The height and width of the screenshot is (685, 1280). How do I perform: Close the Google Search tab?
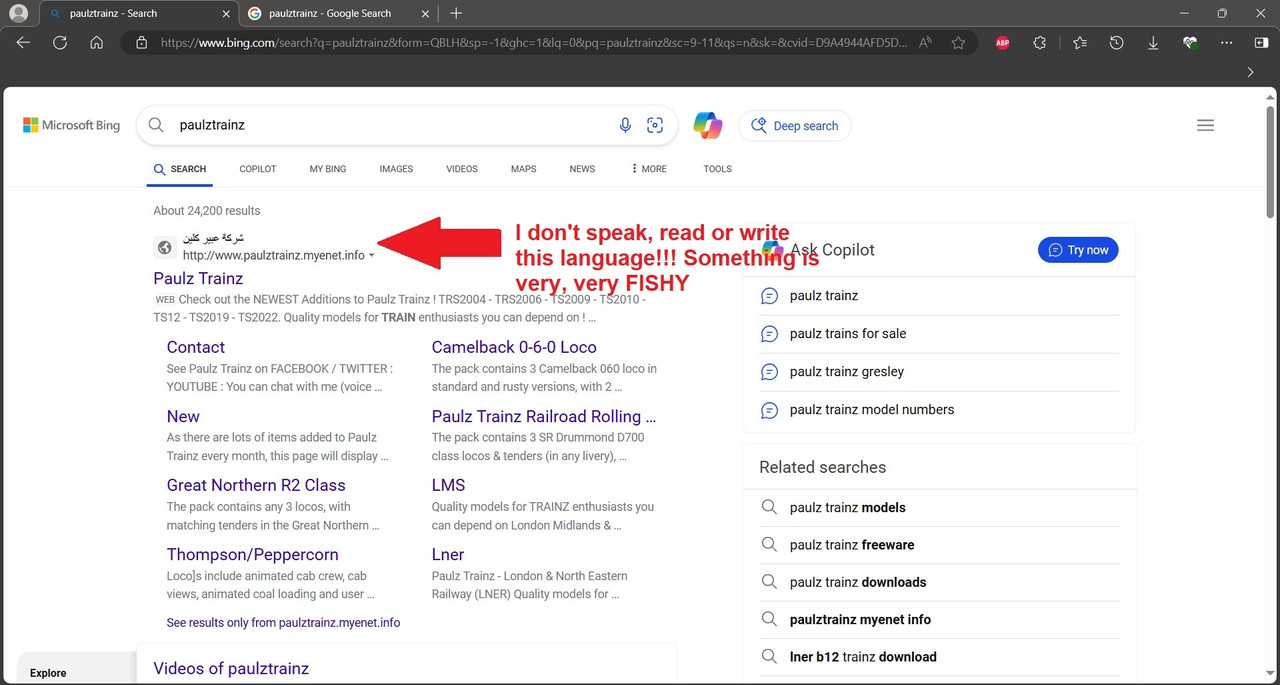tap(423, 13)
